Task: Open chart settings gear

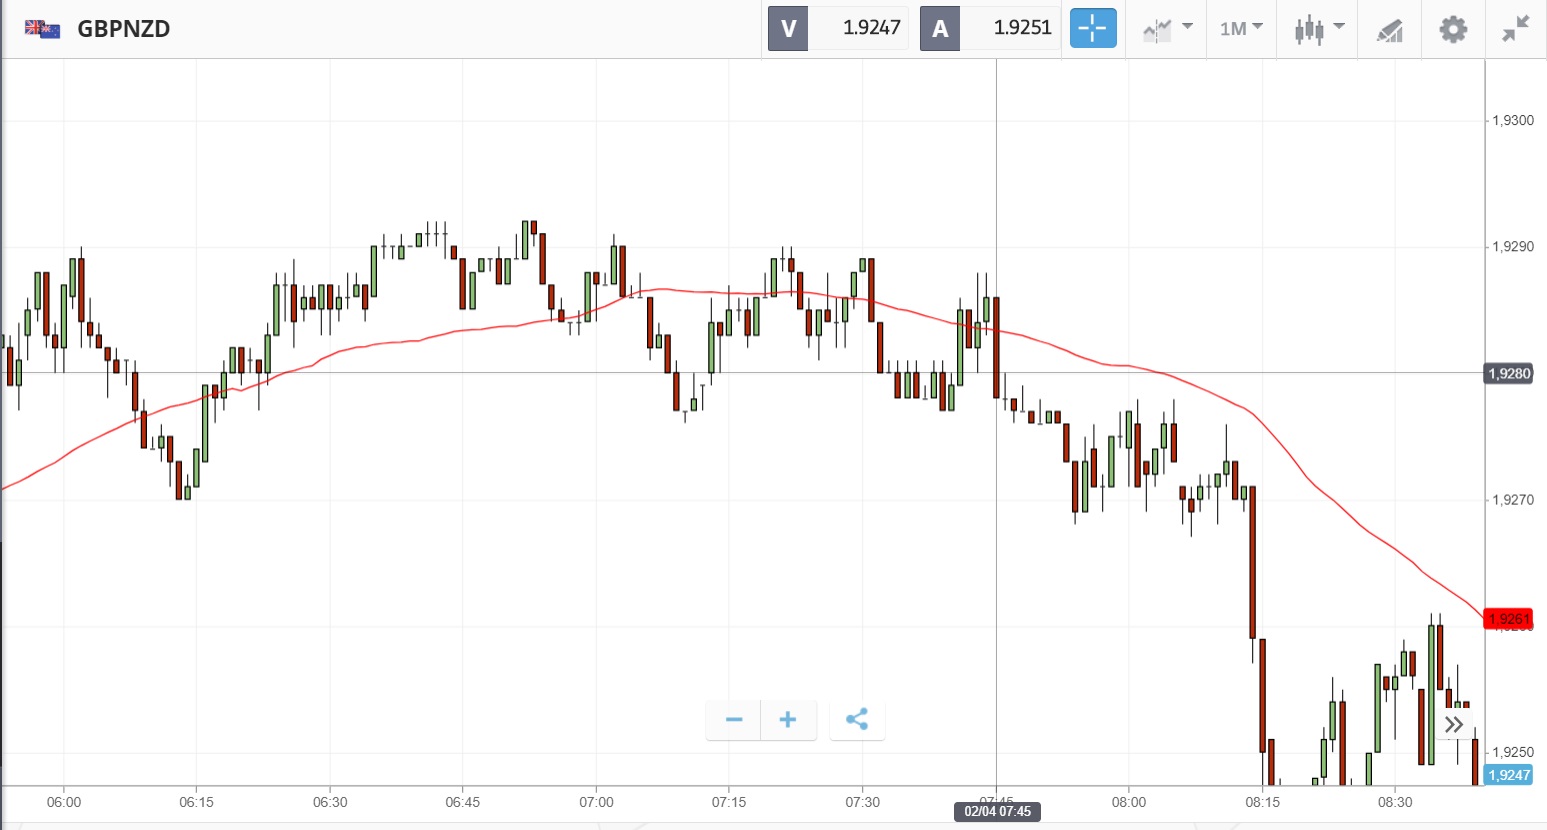Action: pos(1453,29)
